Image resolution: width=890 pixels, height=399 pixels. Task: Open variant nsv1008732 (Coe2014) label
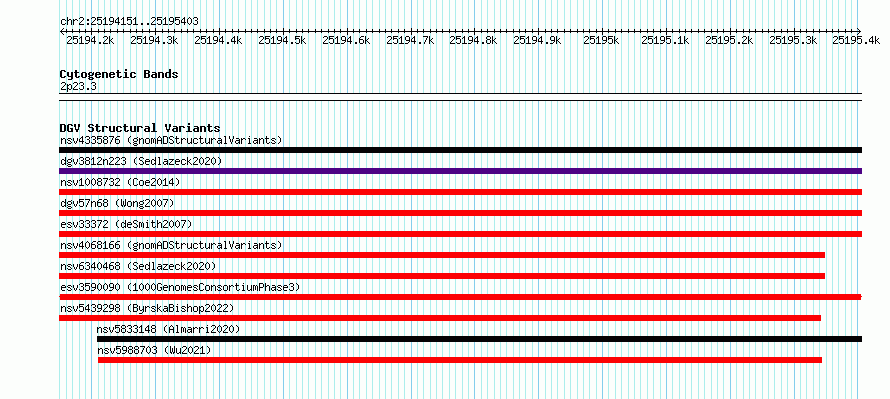pos(120,182)
